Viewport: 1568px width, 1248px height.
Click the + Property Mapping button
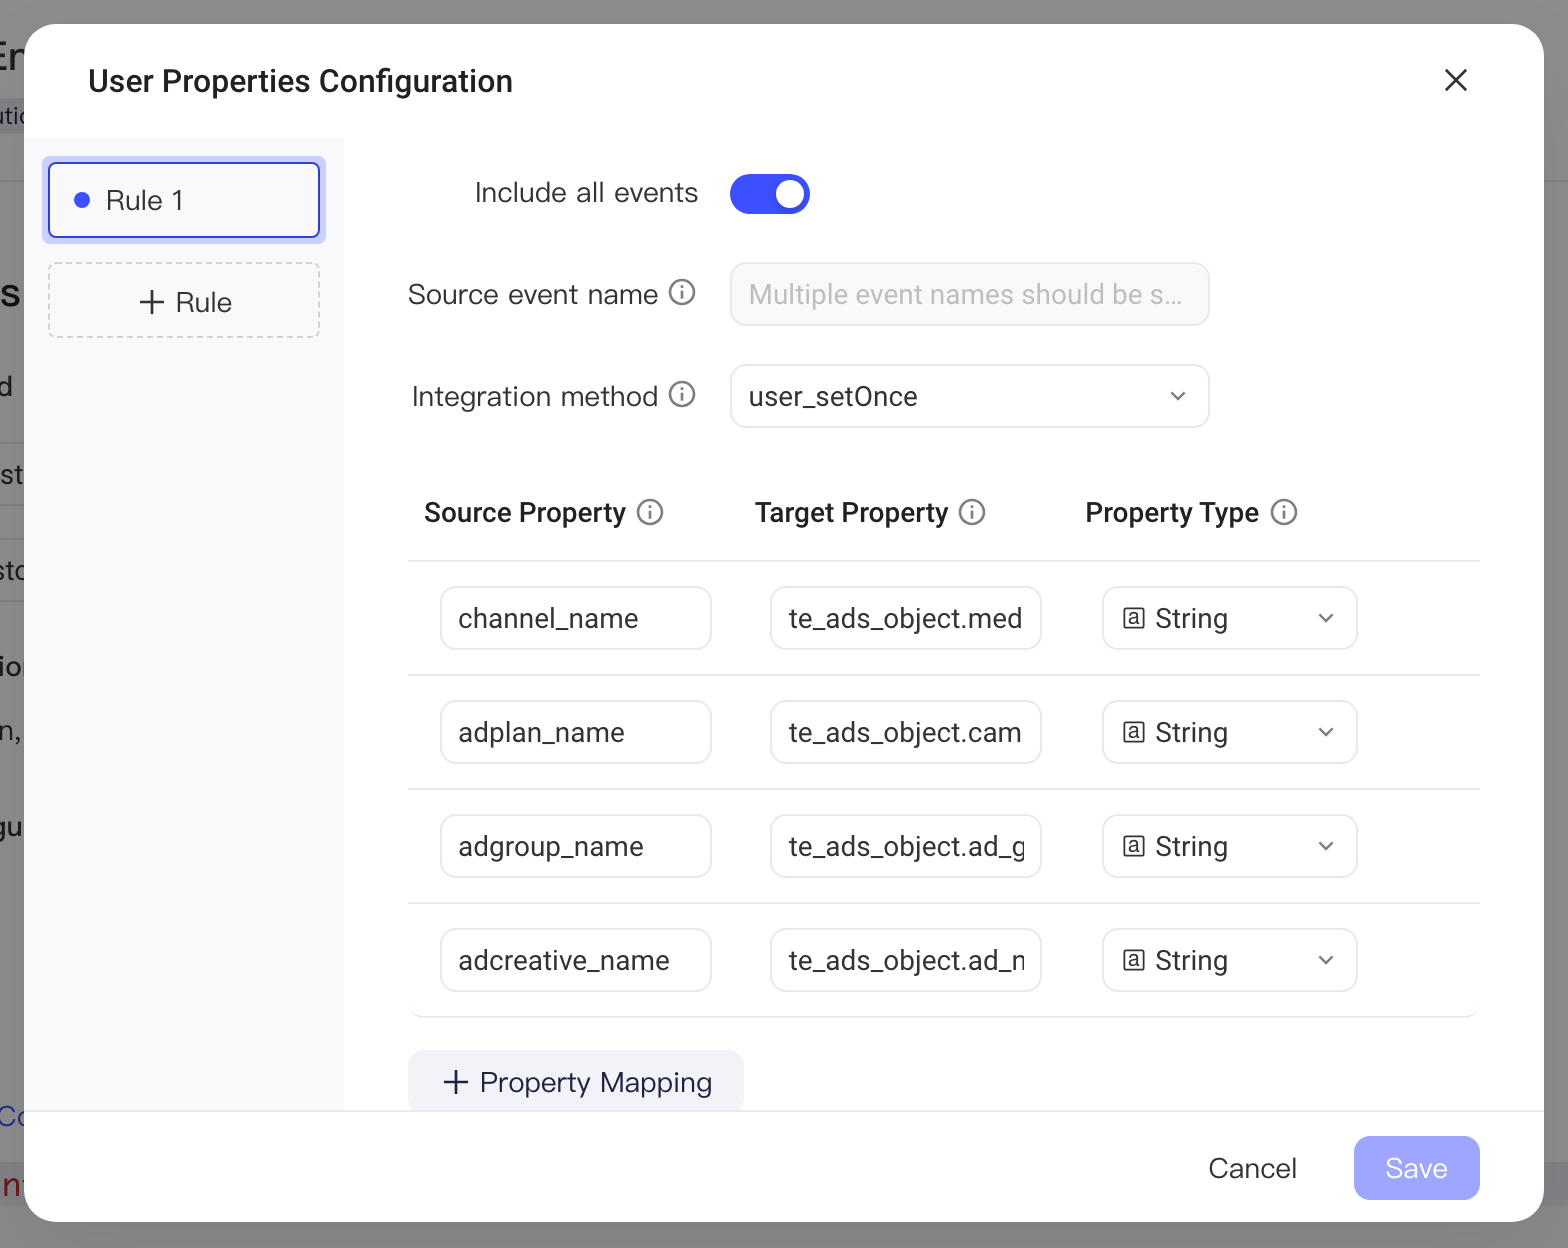[576, 1081]
